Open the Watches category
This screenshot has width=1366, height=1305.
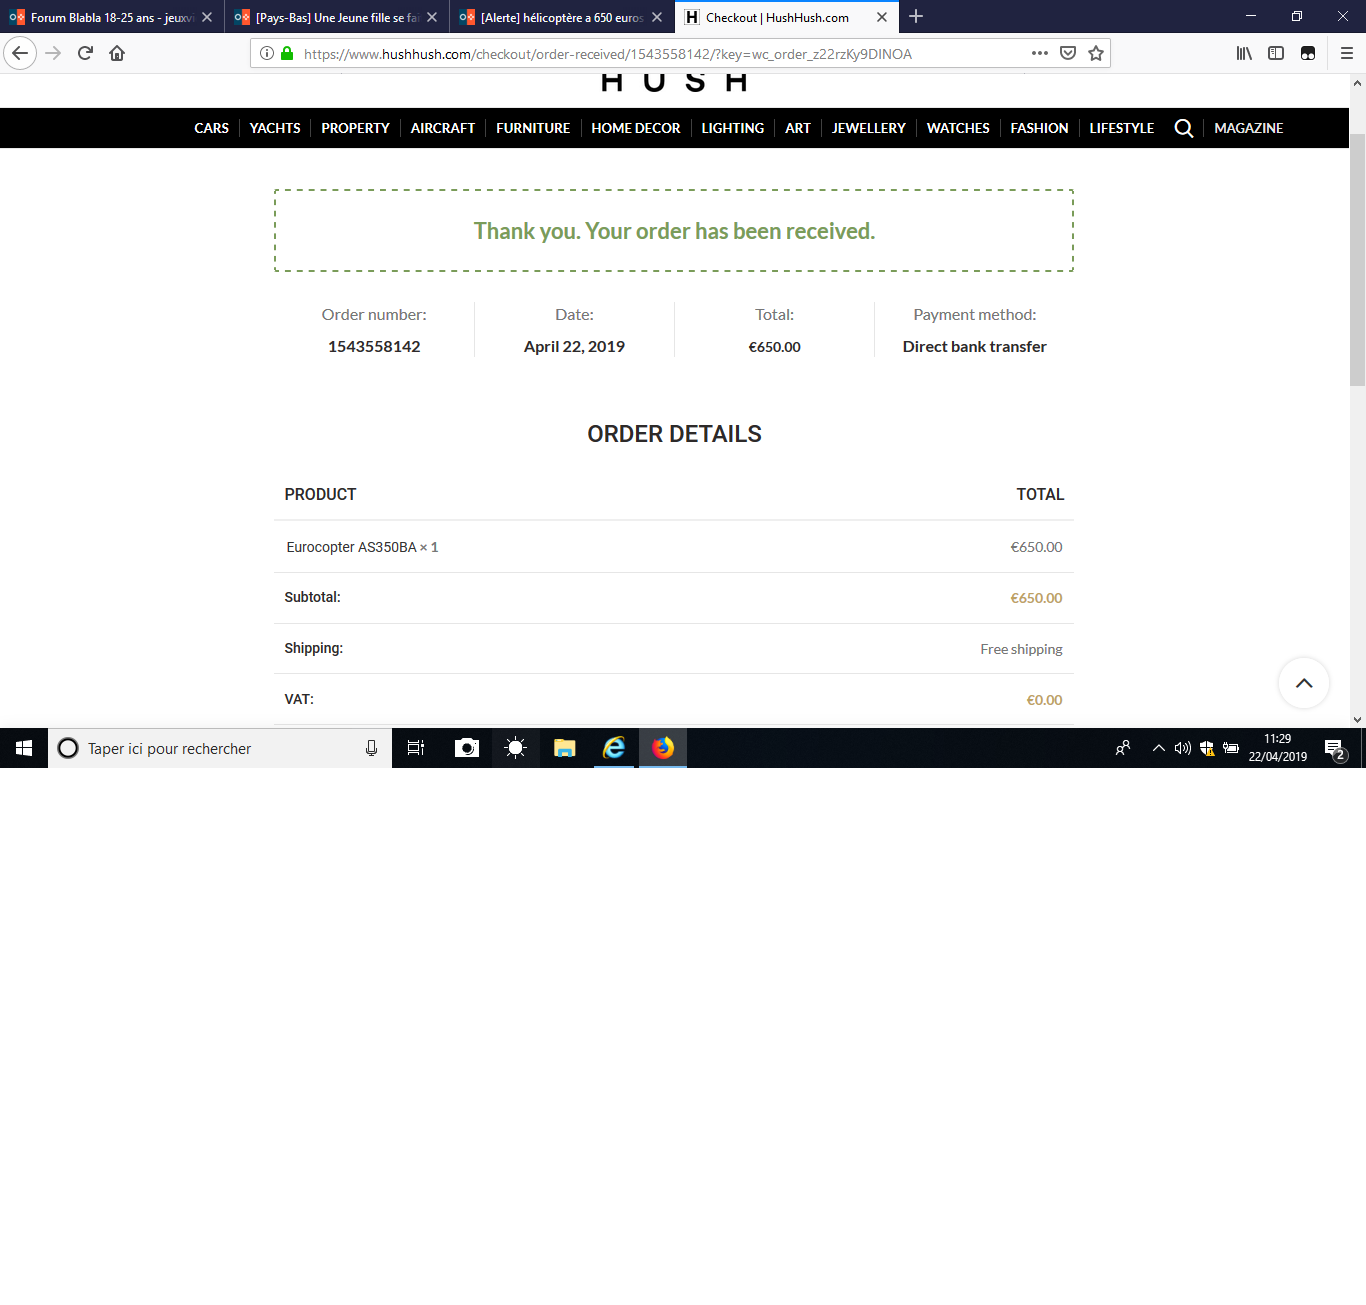click(x=958, y=128)
